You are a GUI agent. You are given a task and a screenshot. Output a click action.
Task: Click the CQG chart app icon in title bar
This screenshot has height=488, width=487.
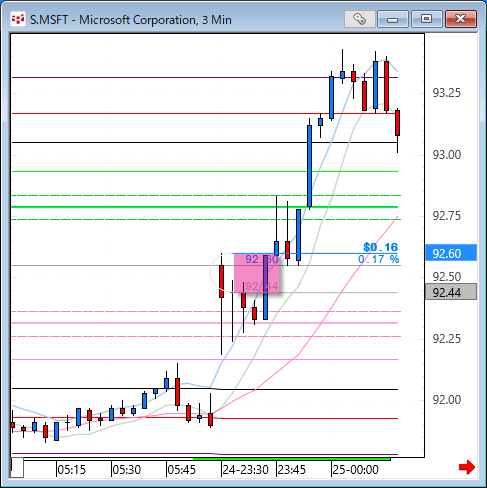[x=18, y=19]
